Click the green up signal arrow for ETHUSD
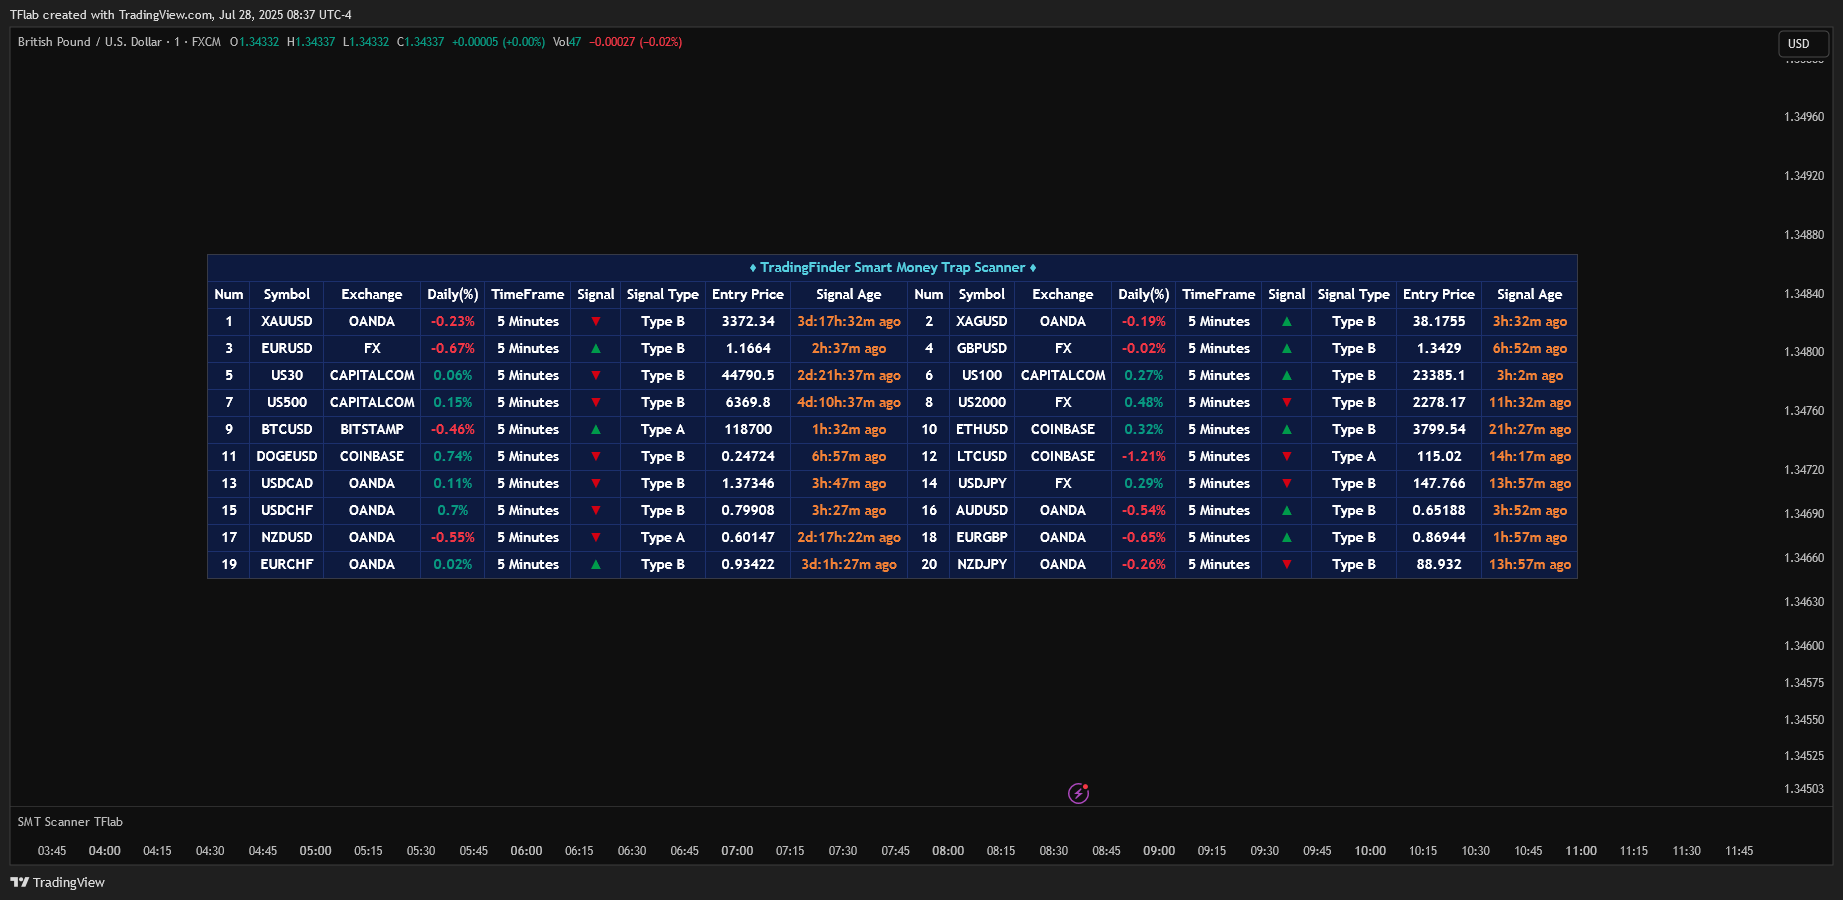Screen dimensions: 1843x900 [x=1287, y=429]
